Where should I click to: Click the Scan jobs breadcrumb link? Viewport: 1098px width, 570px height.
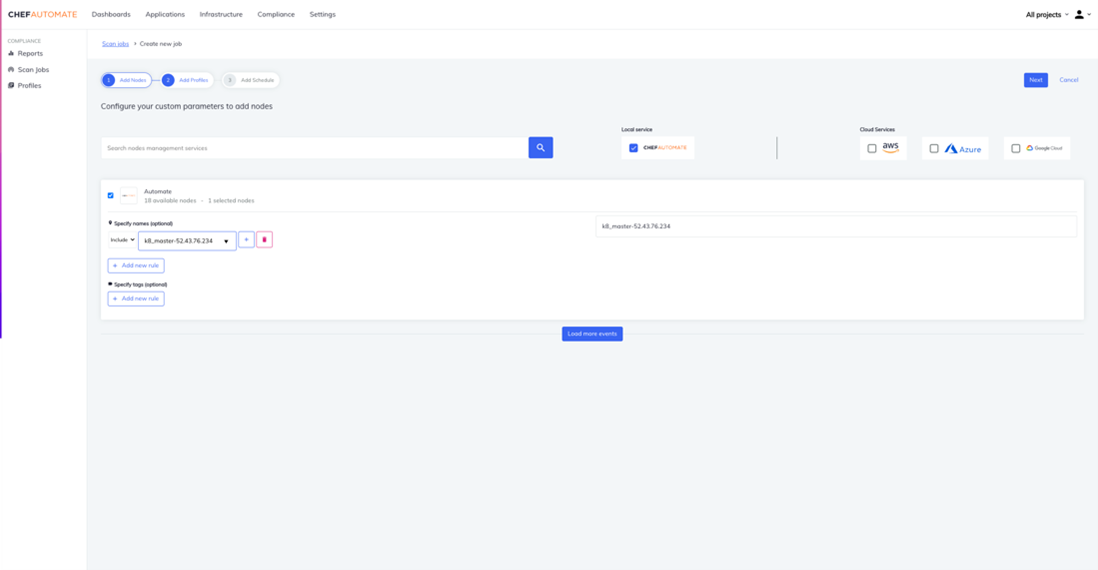[115, 44]
